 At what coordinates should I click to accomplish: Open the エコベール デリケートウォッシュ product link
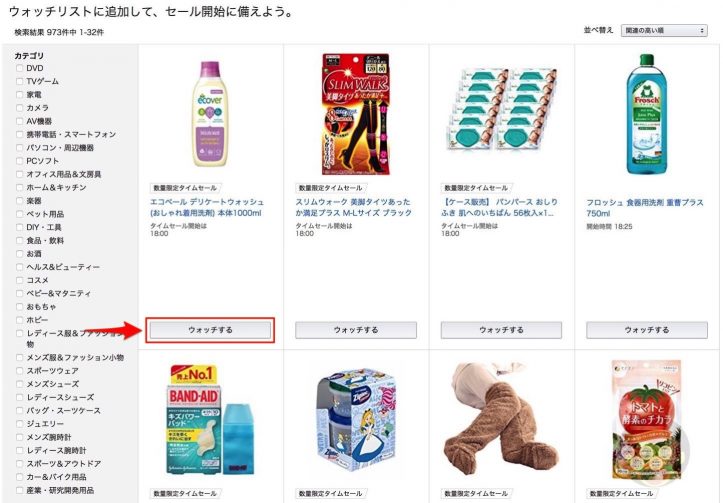[x=207, y=207]
